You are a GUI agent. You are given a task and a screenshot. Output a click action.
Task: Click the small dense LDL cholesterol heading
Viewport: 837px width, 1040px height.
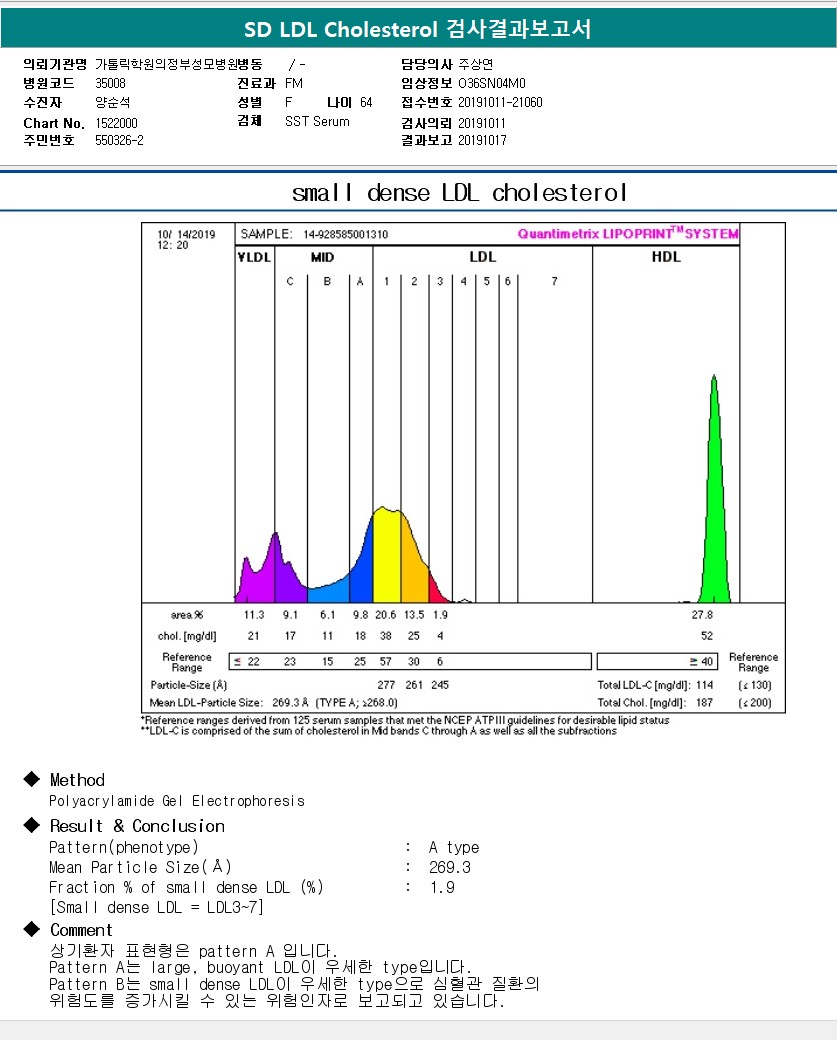459,192
